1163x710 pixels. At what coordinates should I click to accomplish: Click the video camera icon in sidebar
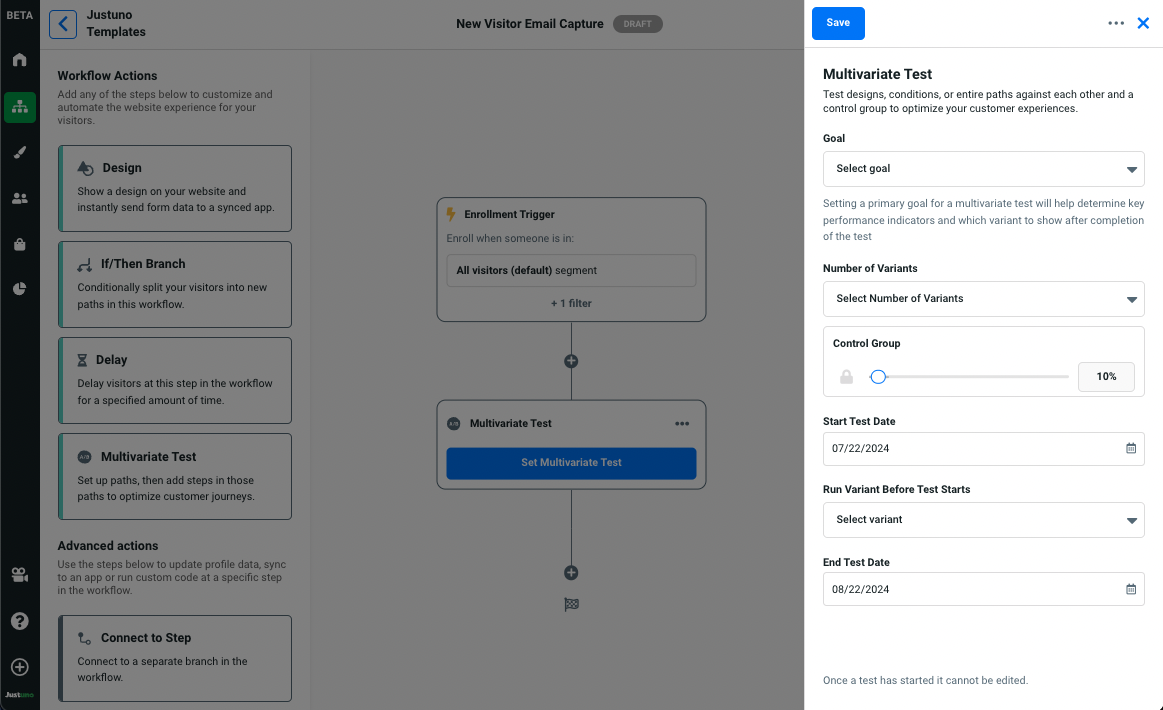[x=19, y=575]
